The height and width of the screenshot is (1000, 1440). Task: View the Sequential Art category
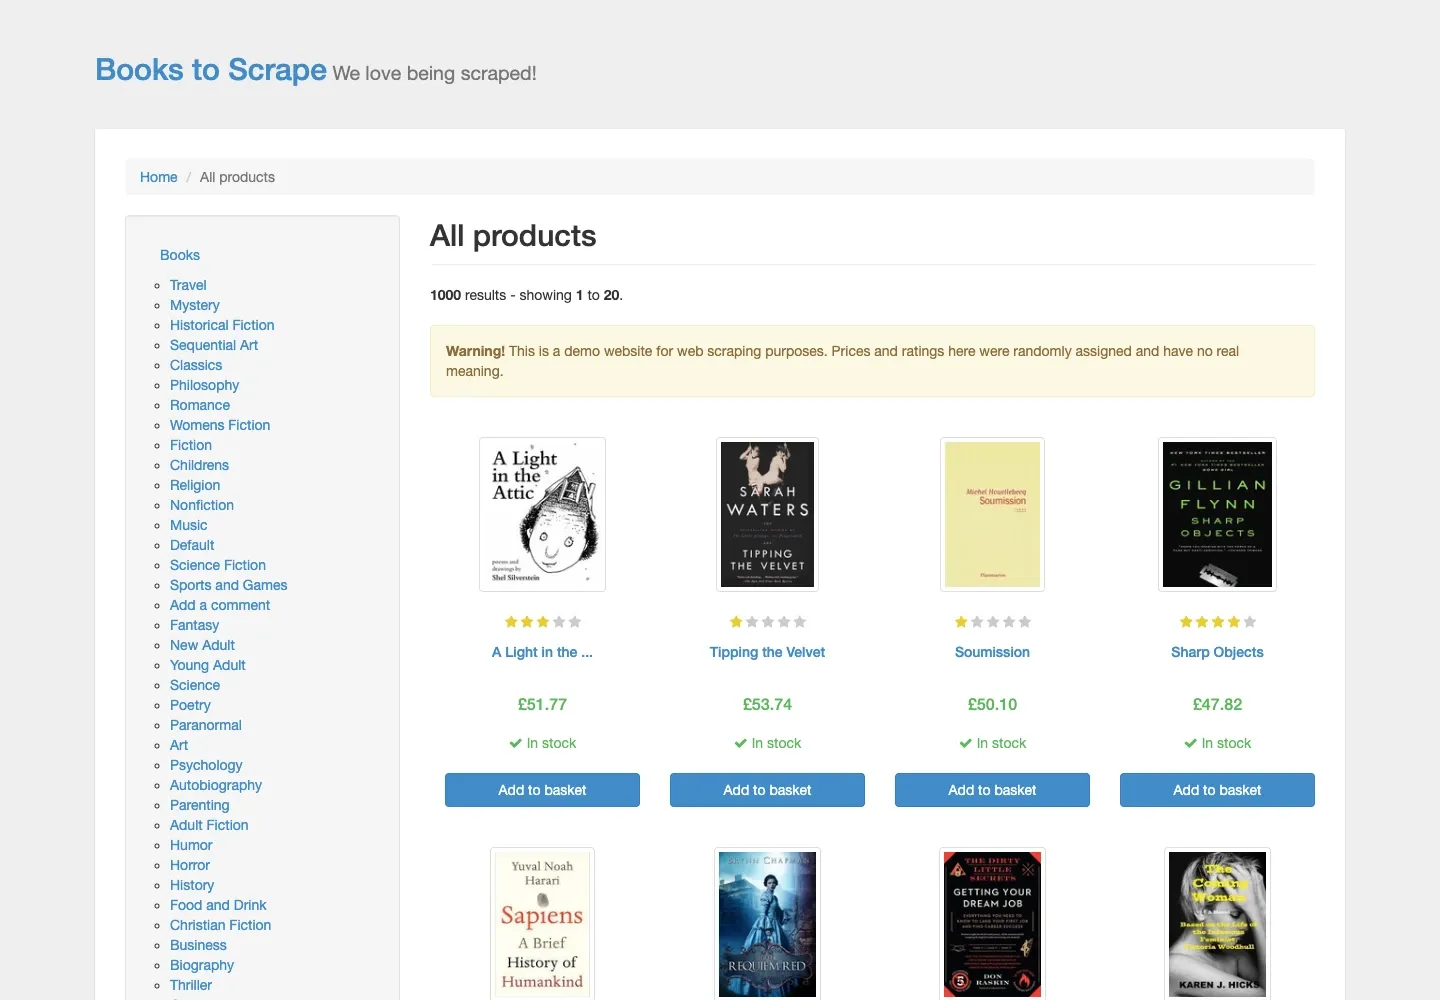click(x=214, y=345)
